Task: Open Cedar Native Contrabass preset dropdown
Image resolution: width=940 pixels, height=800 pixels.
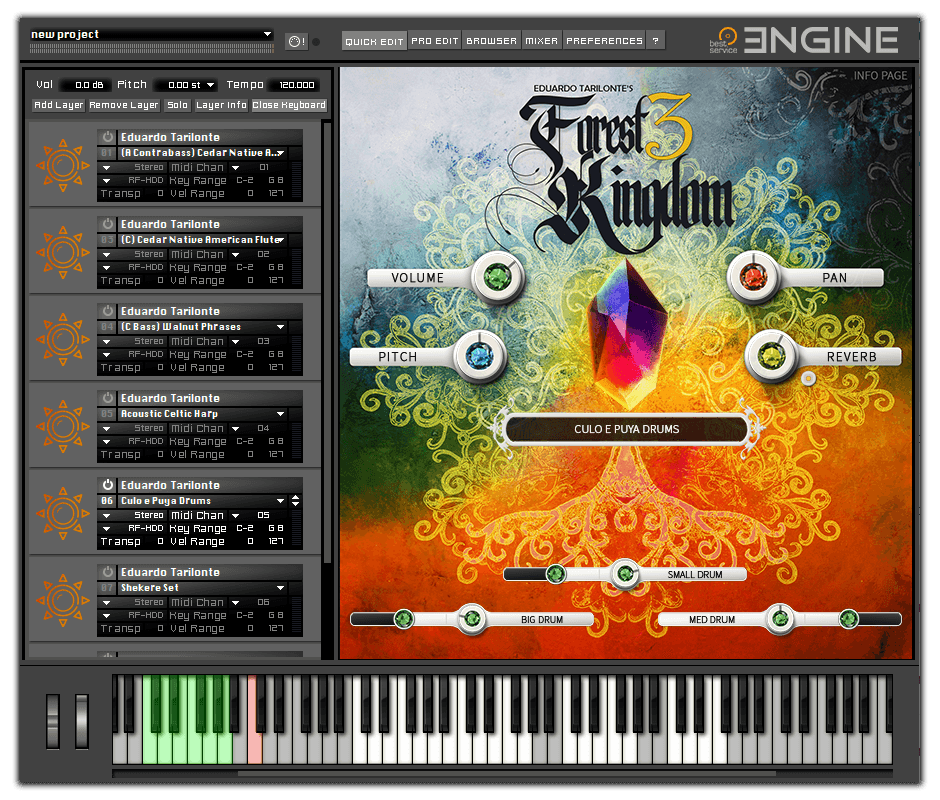Action: [x=280, y=153]
